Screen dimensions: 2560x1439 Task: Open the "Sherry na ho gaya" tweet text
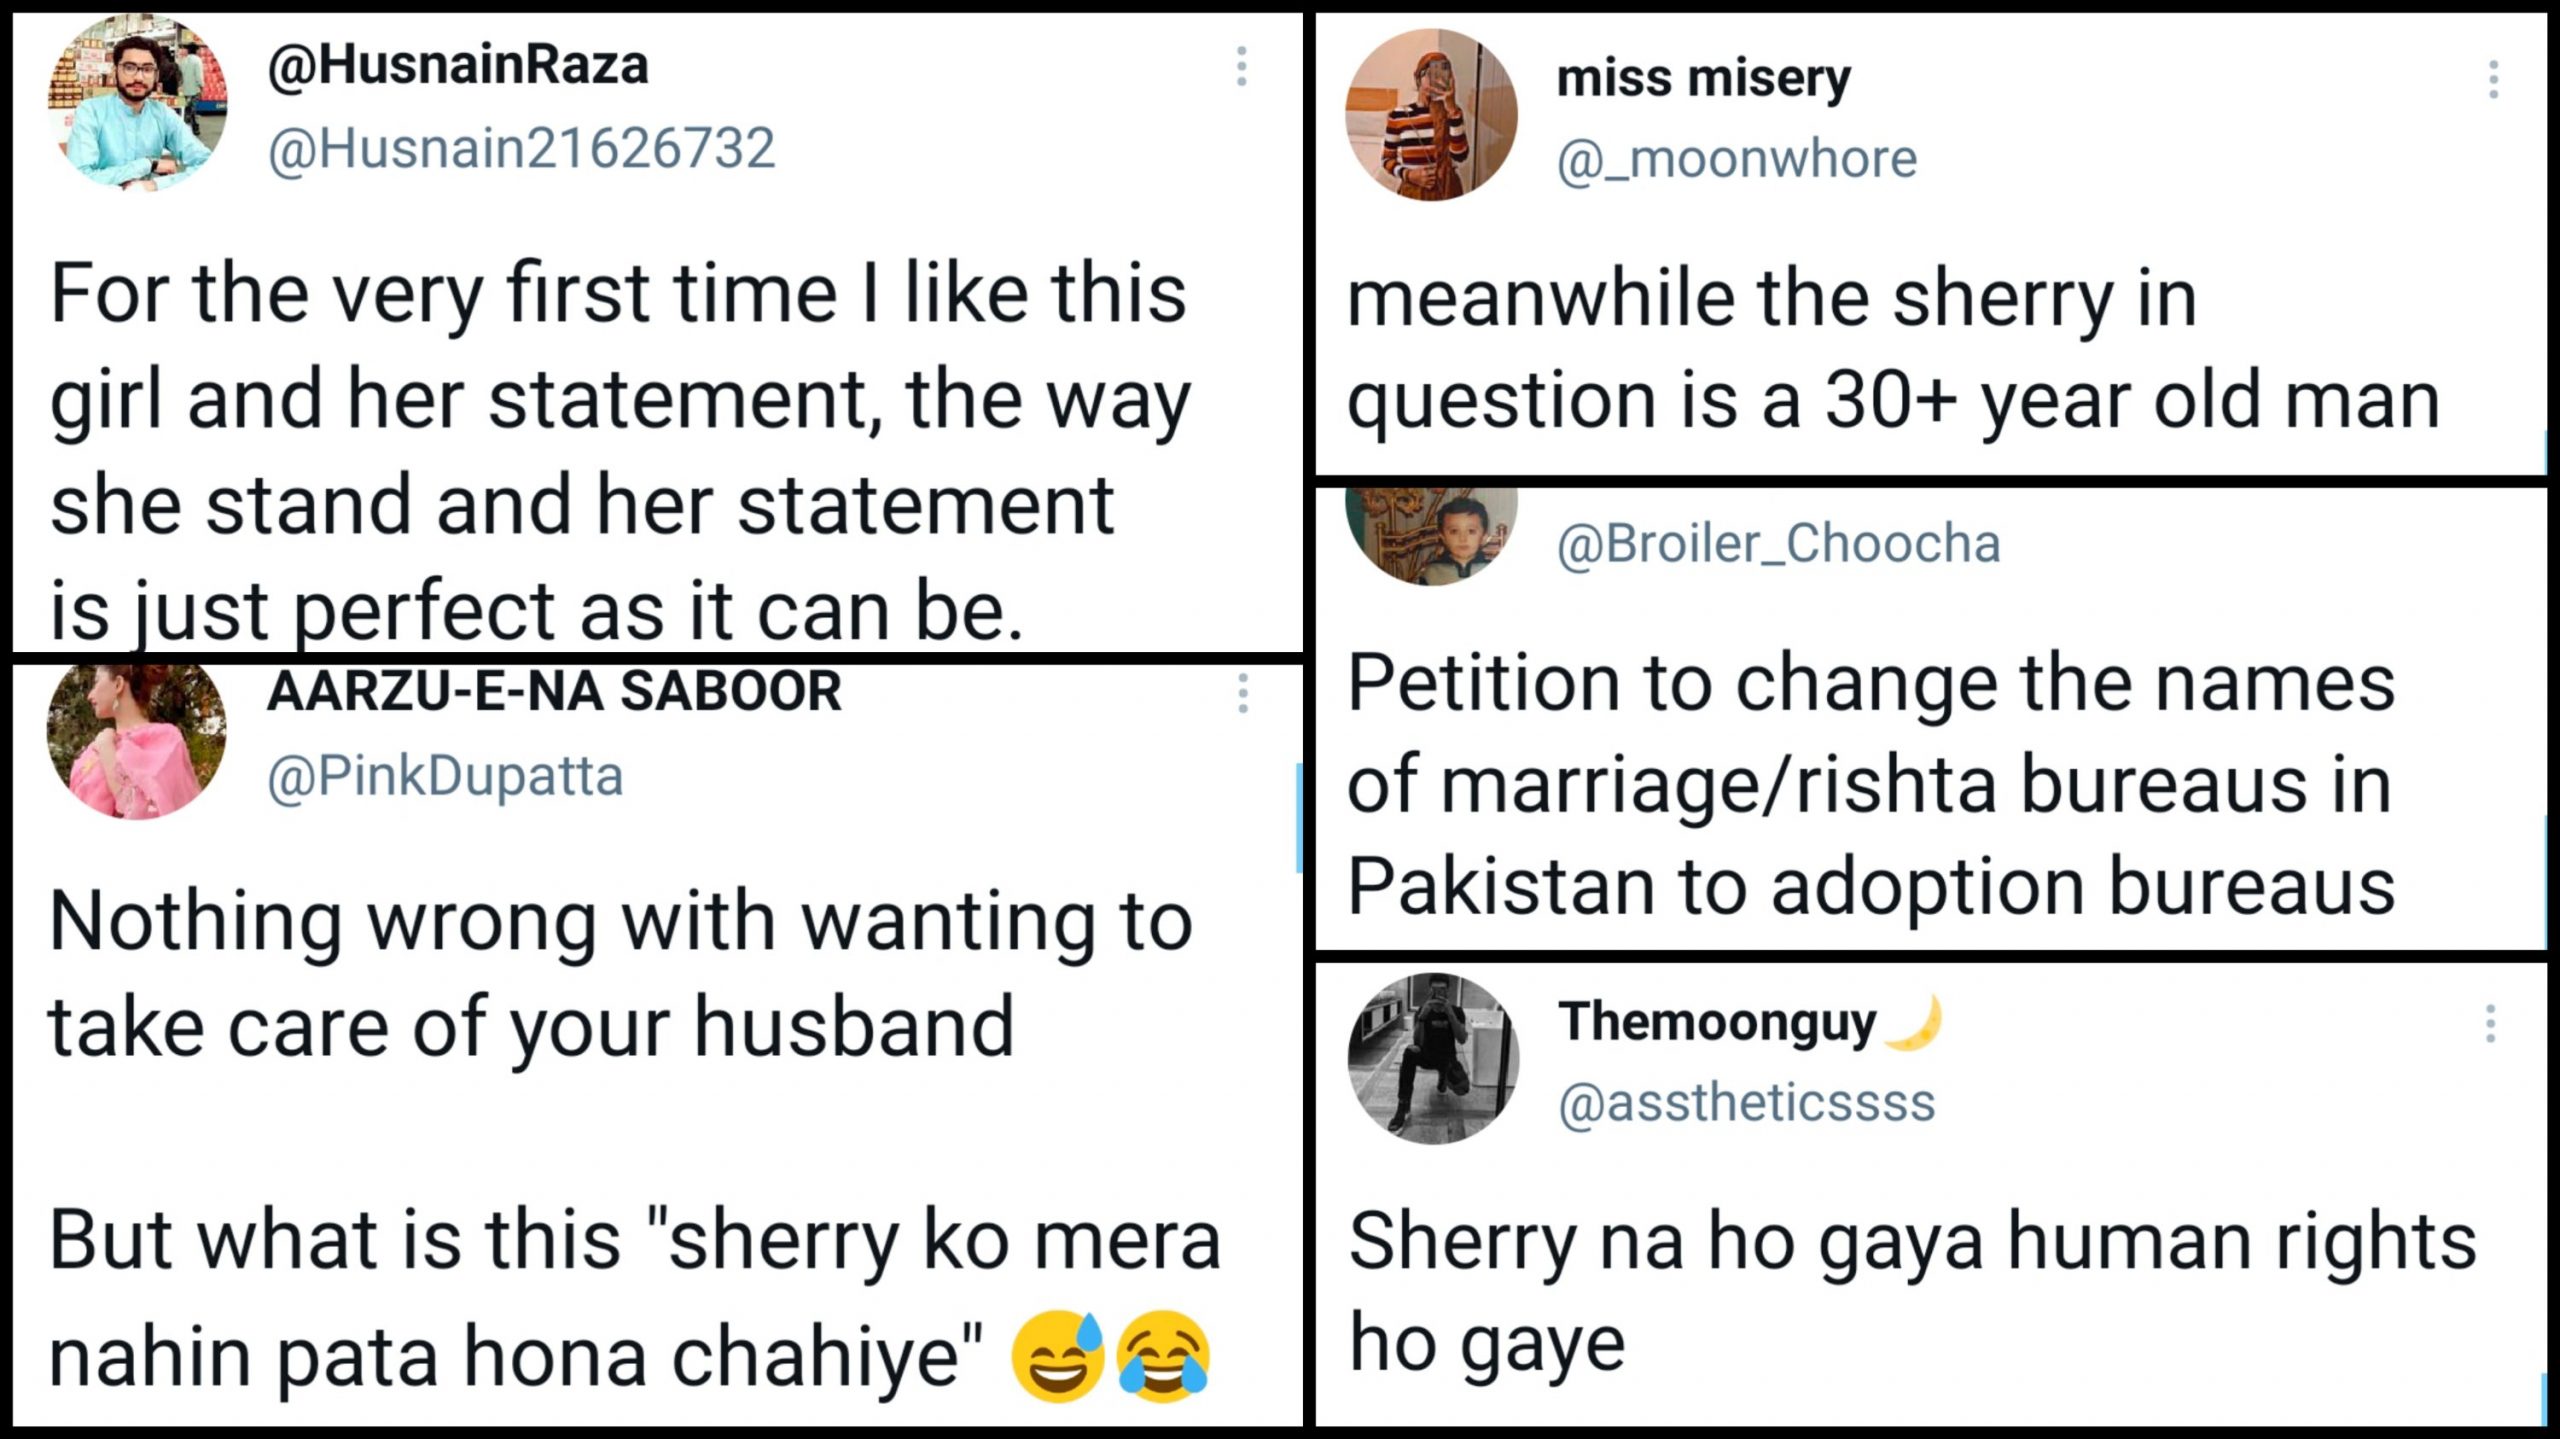1910,1290
